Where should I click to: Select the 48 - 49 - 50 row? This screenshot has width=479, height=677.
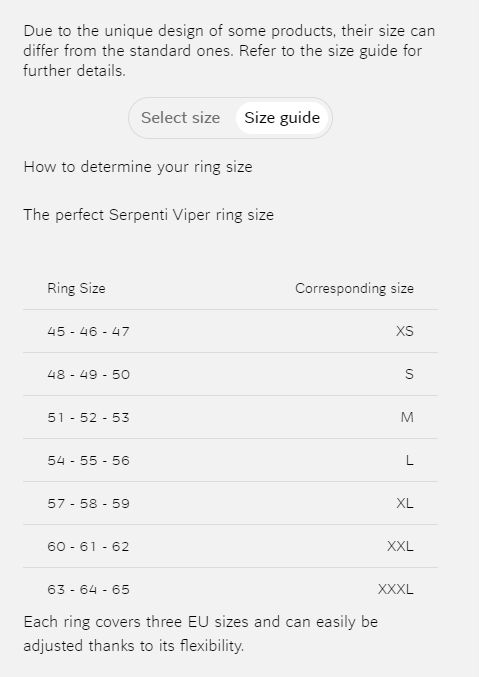click(x=230, y=374)
